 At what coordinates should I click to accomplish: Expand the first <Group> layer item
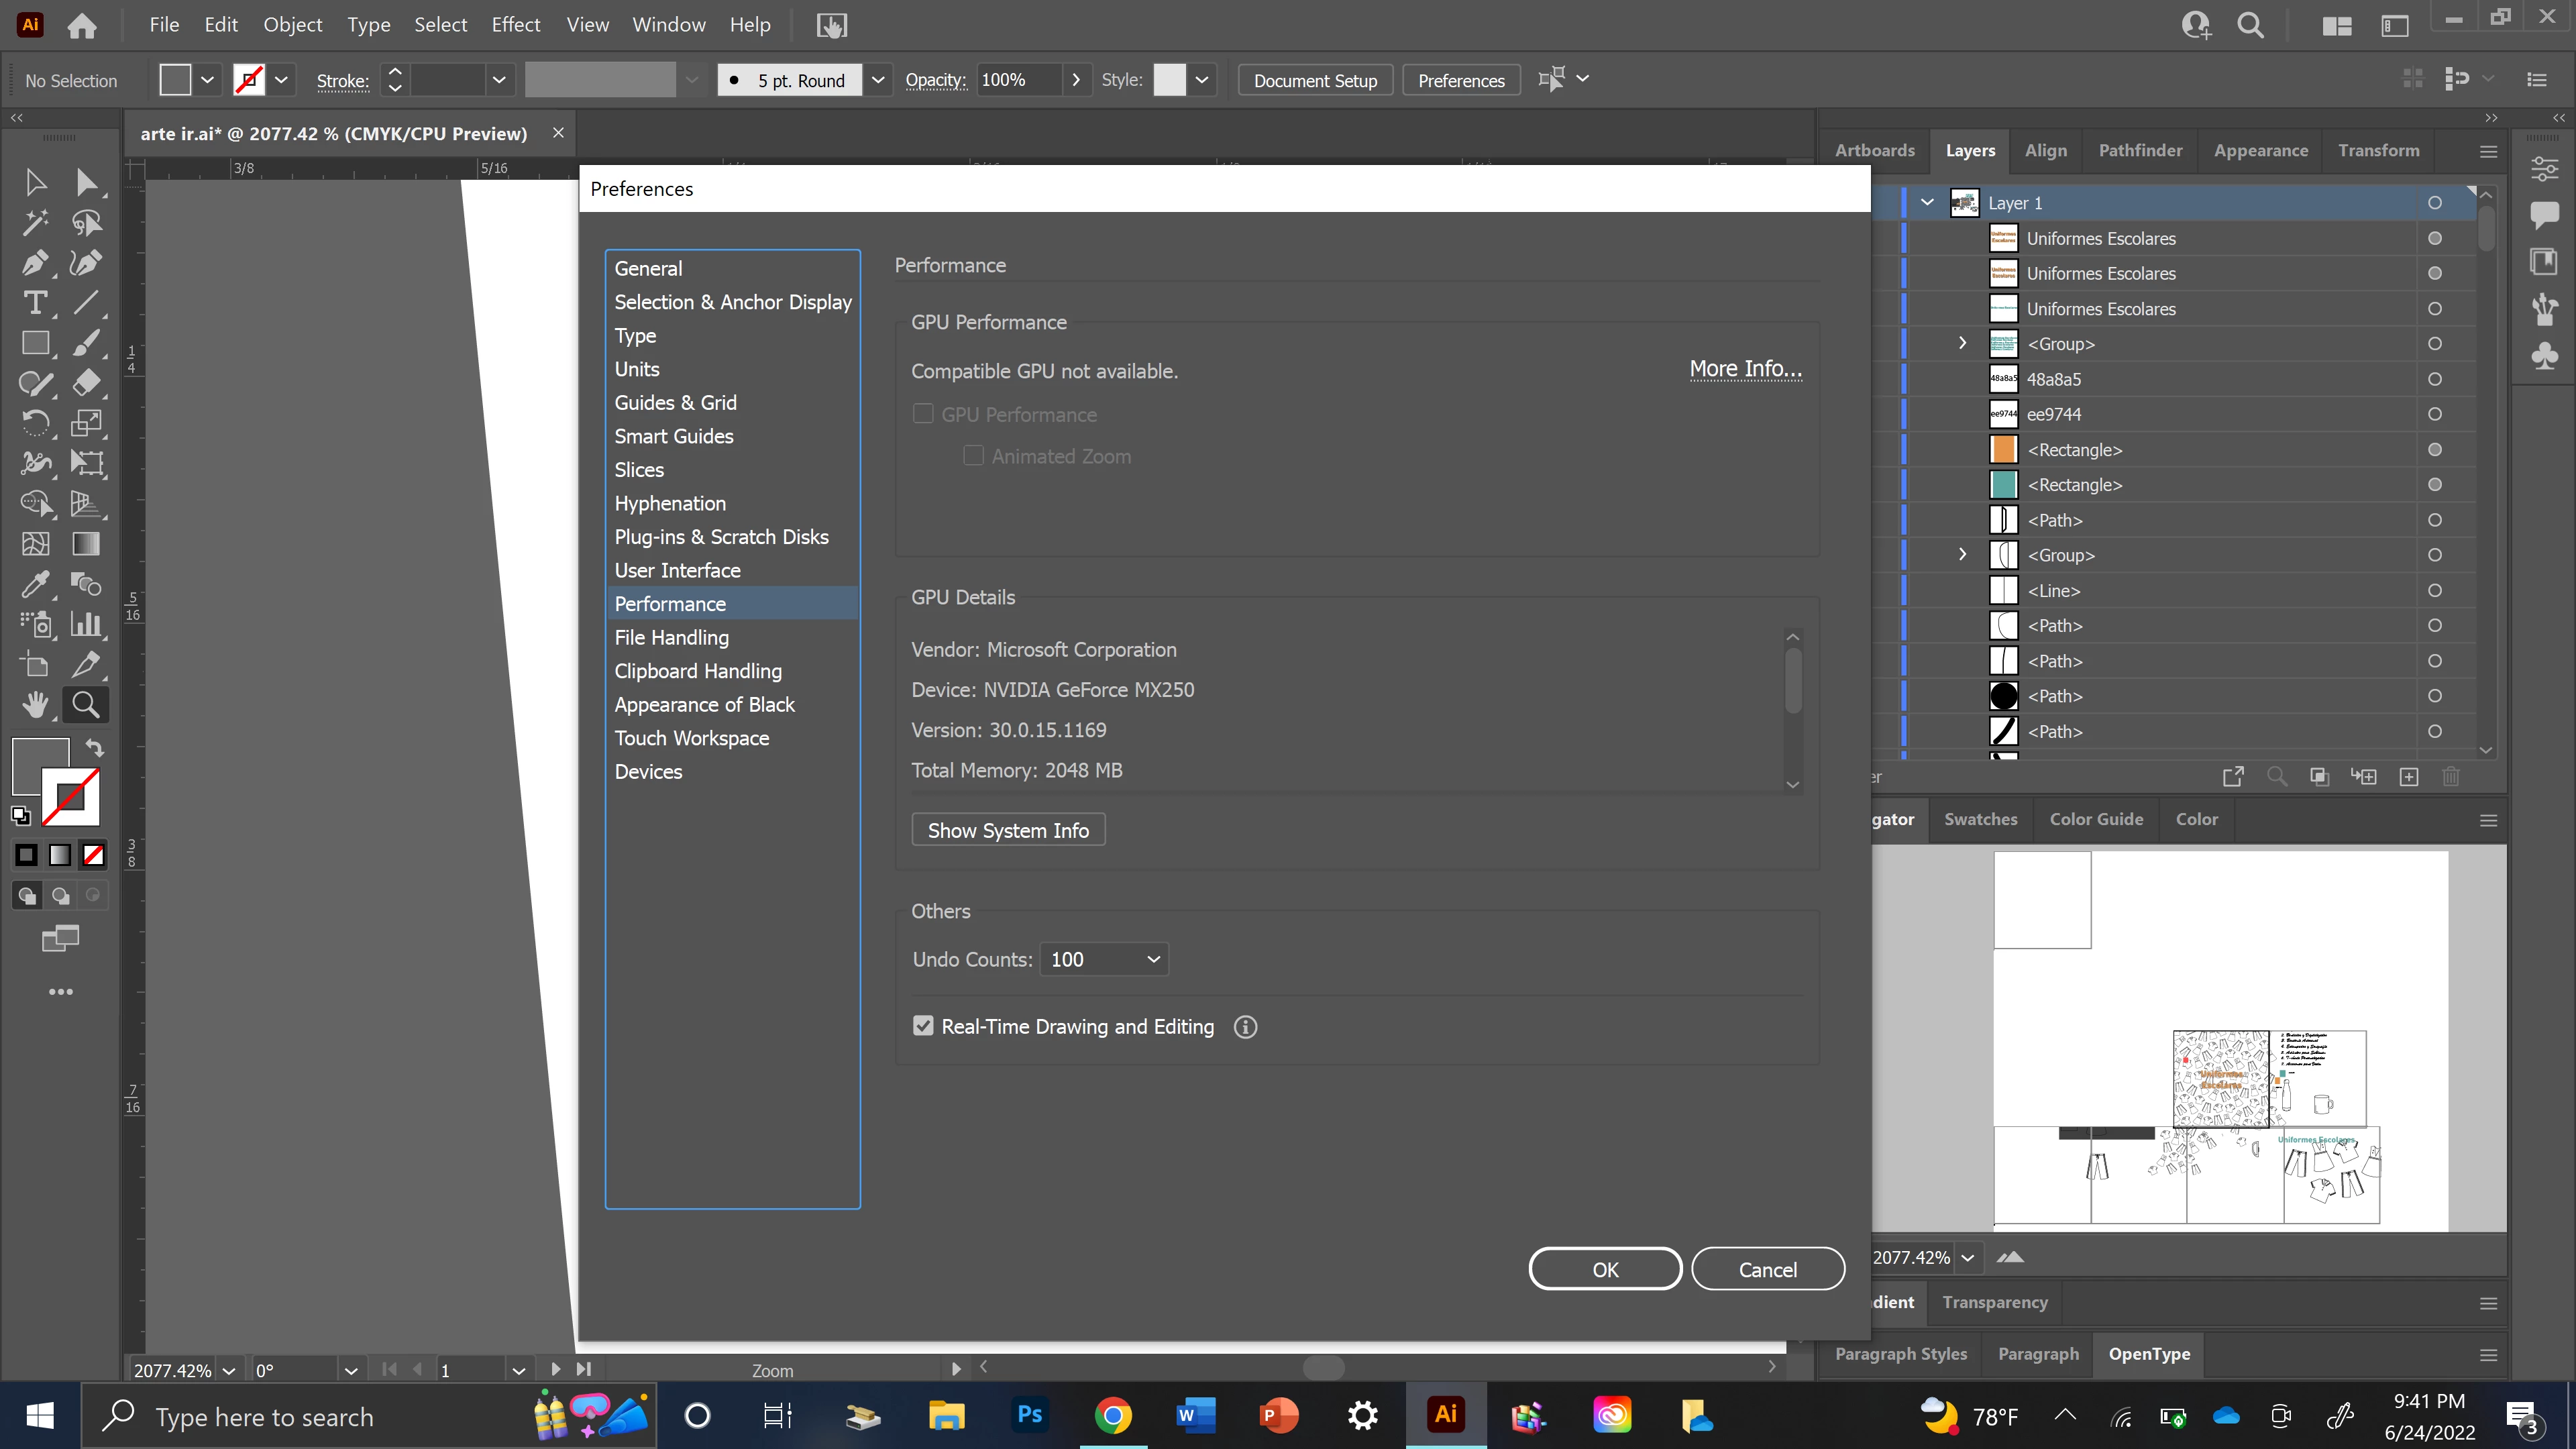click(1962, 344)
